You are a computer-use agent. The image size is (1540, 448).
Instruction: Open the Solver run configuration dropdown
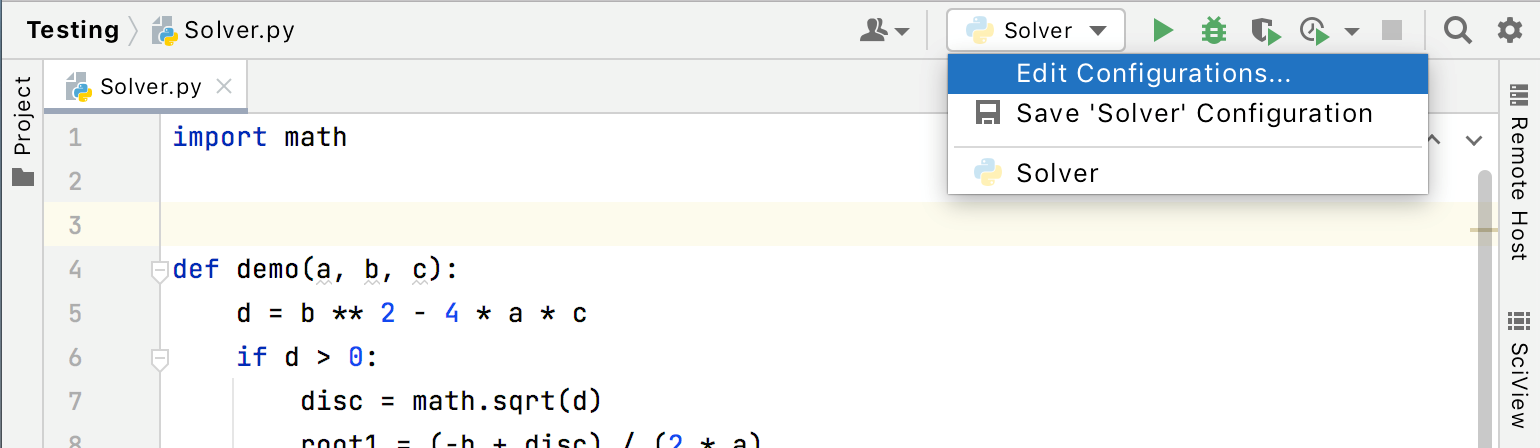[x=1036, y=31]
